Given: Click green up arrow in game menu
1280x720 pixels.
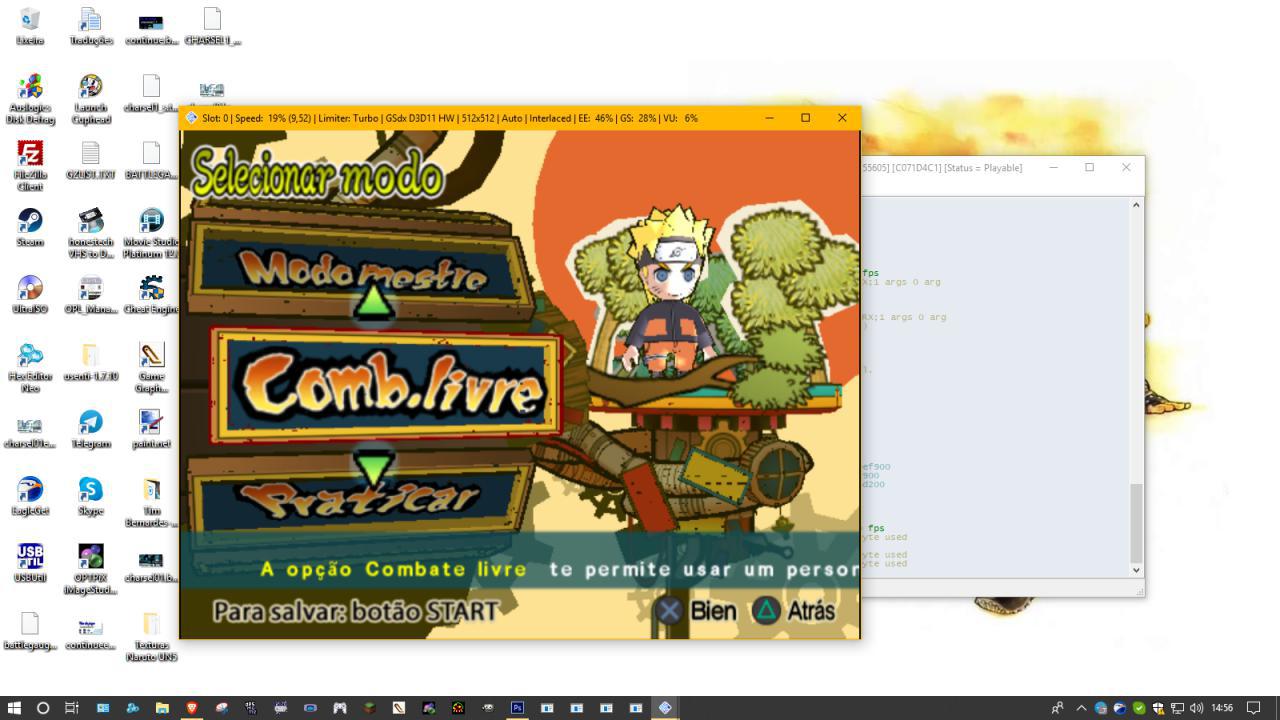Looking at the screenshot, I should pyautogui.click(x=375, y=301).
